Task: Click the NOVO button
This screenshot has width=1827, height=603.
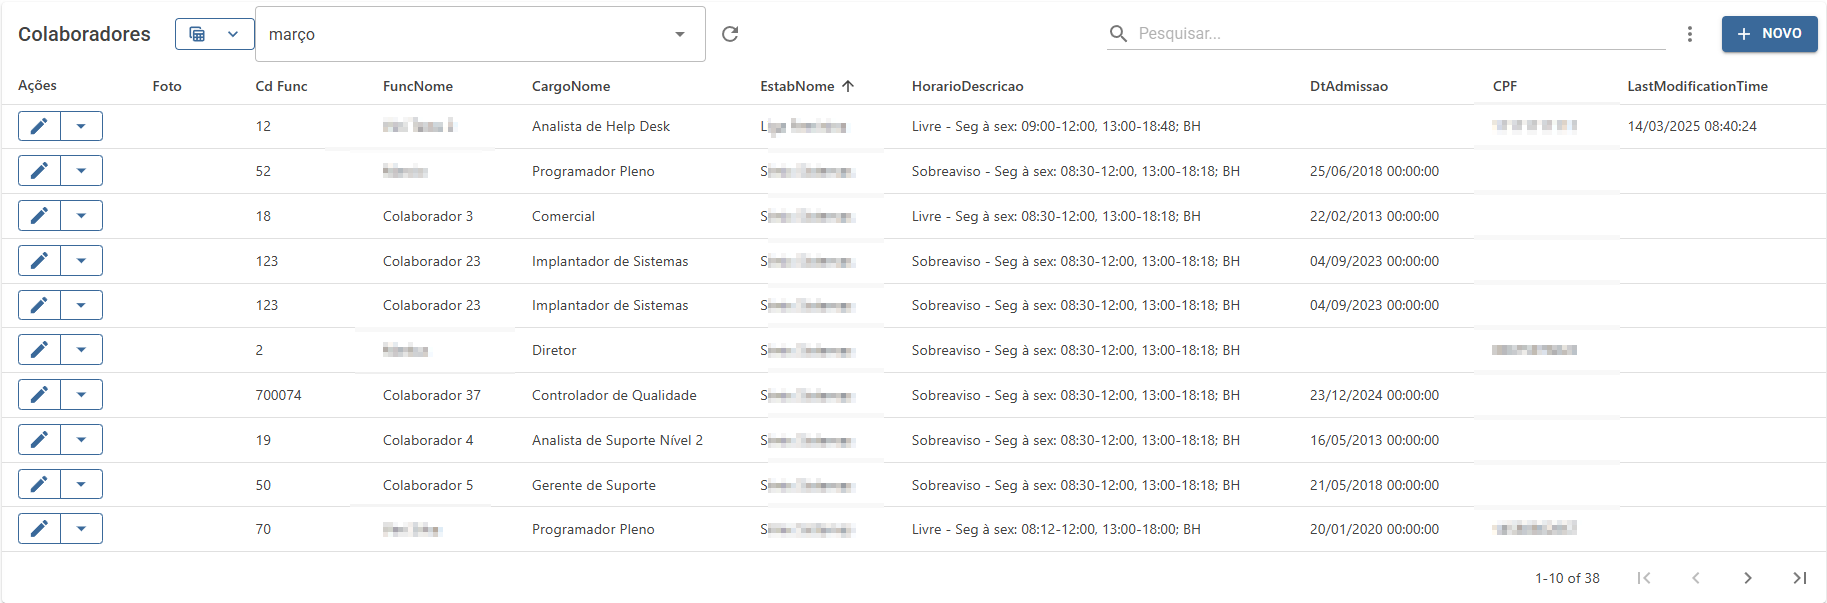Action: coord(1769,34)
